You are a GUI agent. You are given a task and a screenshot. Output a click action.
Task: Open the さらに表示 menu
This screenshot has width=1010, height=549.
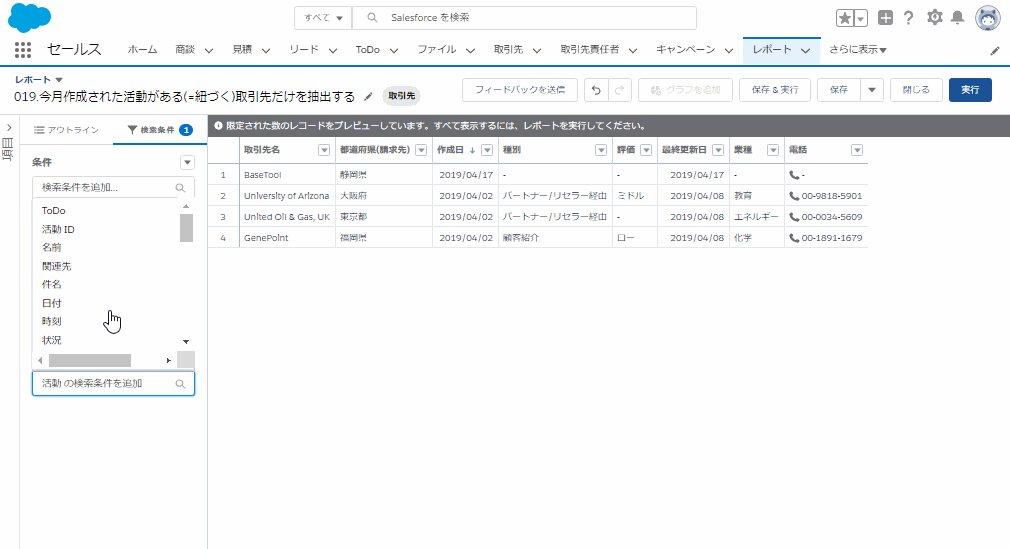pos(857,50)
